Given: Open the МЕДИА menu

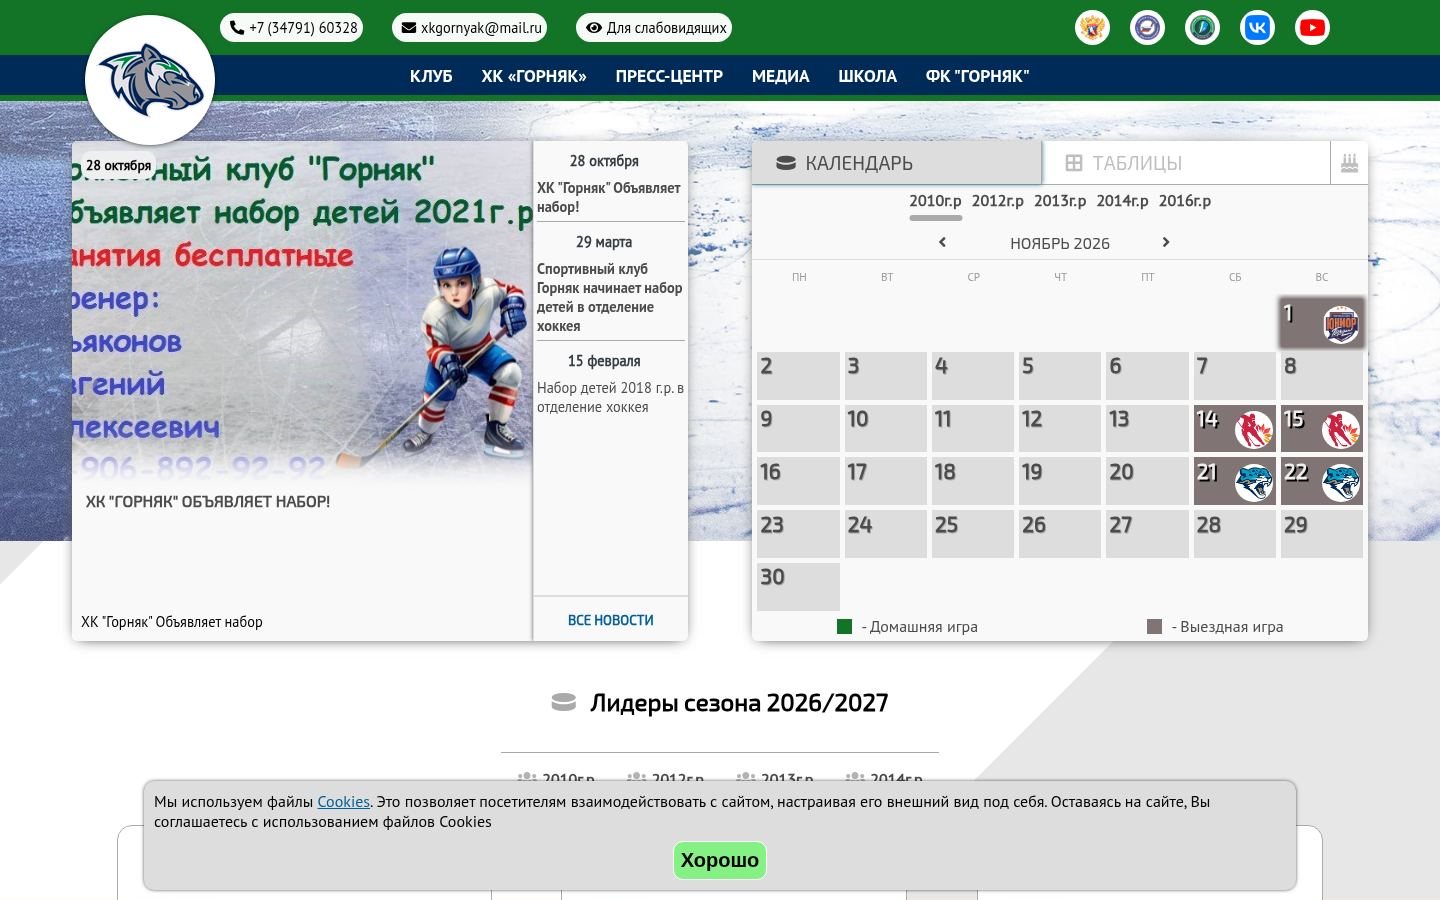Looking at the screenshot, I should (781, 76).
